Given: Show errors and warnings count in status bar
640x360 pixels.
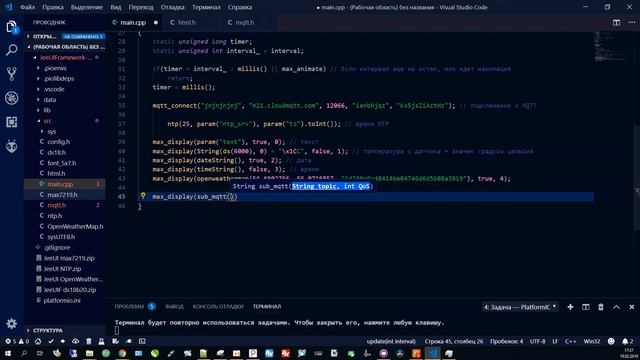Looking at the screenshot, I should pyautogui.click(x=17, y=341).
